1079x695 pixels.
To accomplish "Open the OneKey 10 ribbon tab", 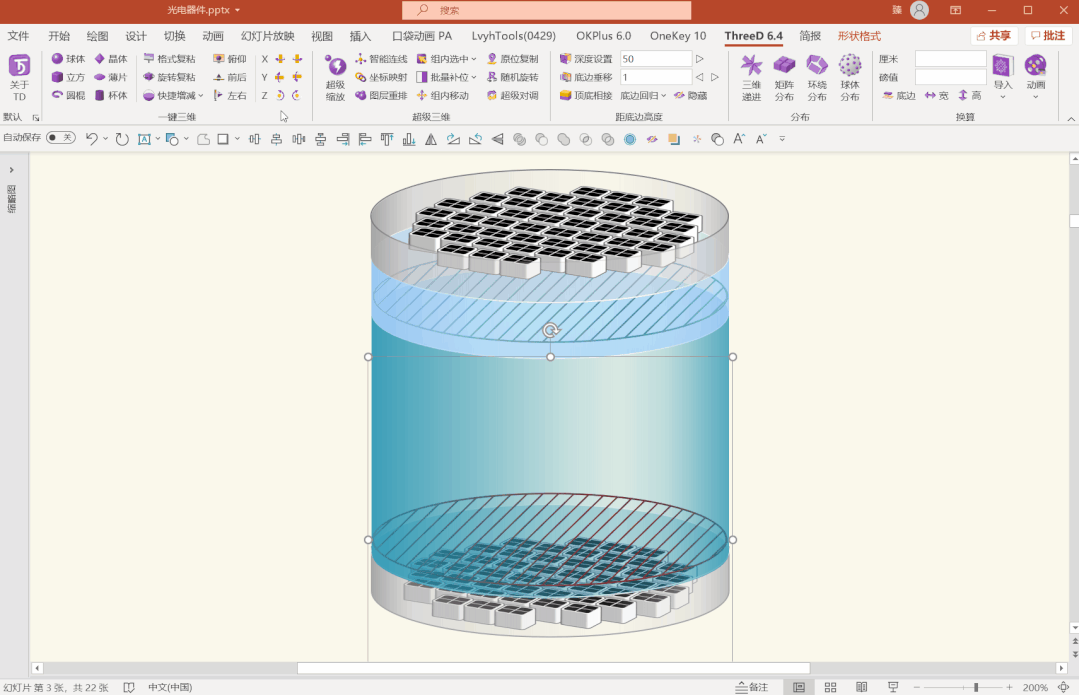I will (x=677, y=36).
